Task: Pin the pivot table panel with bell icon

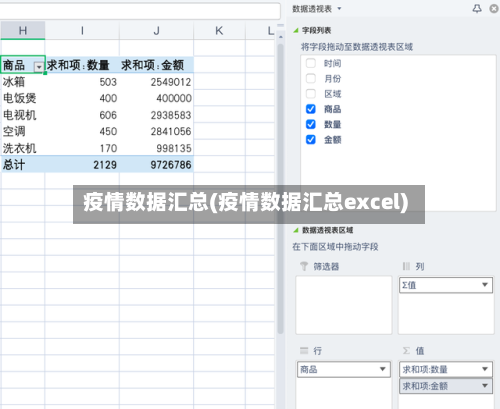Action: point(477,9)
